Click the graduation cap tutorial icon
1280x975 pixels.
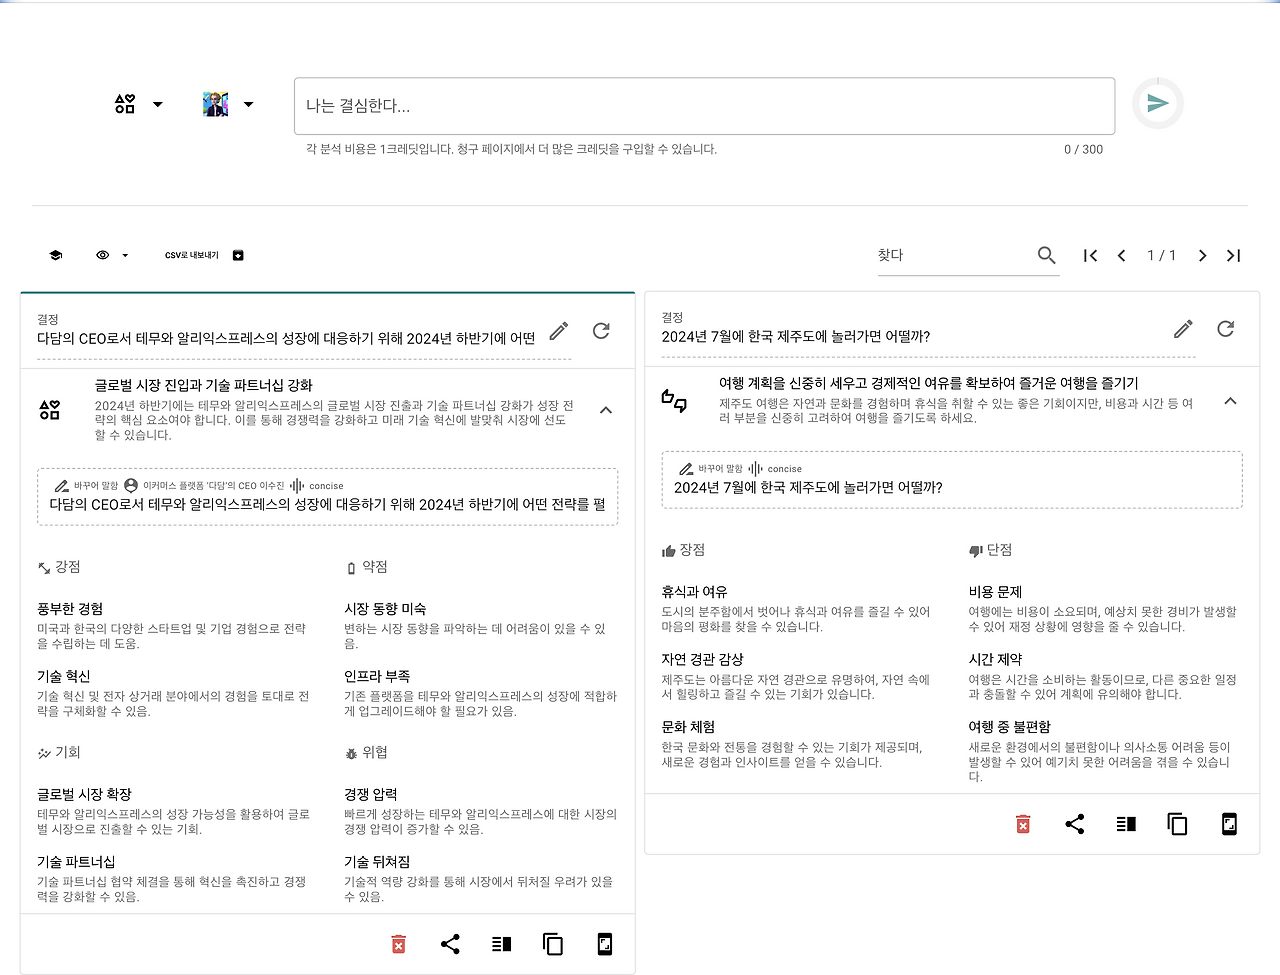pyautogui.click(x=56, y=255)
